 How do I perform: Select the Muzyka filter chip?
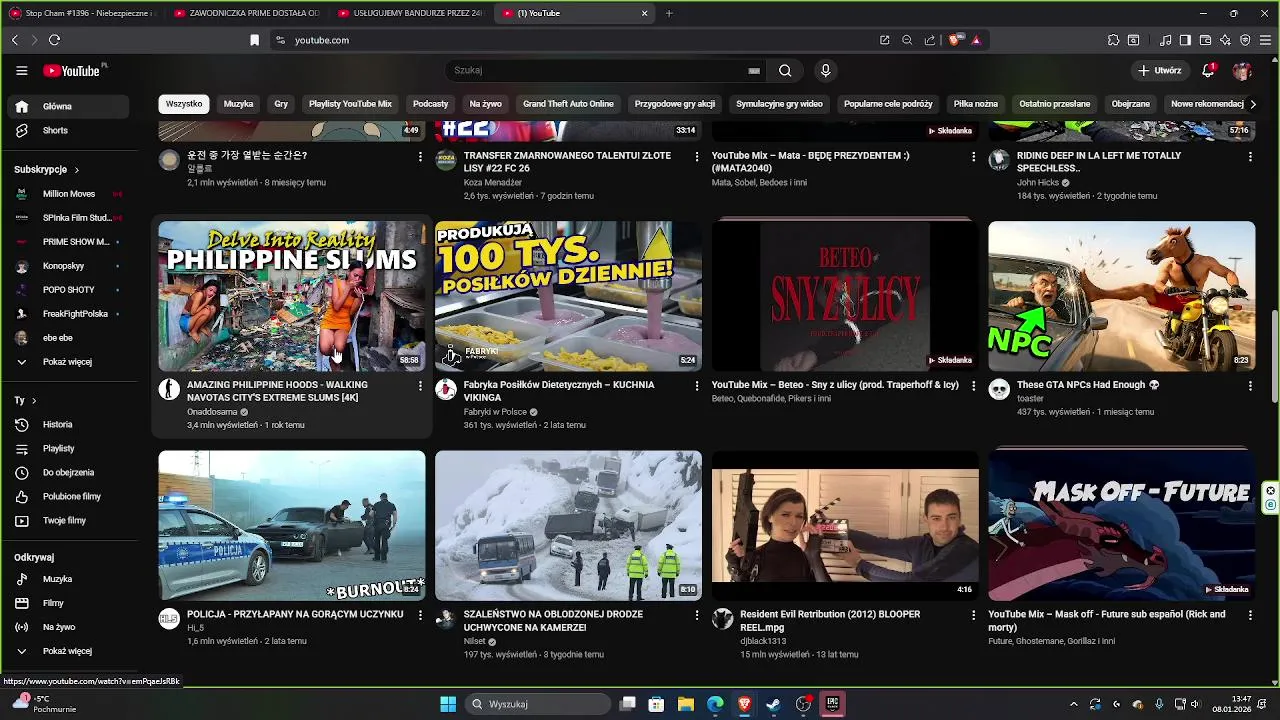click(238, 104)
